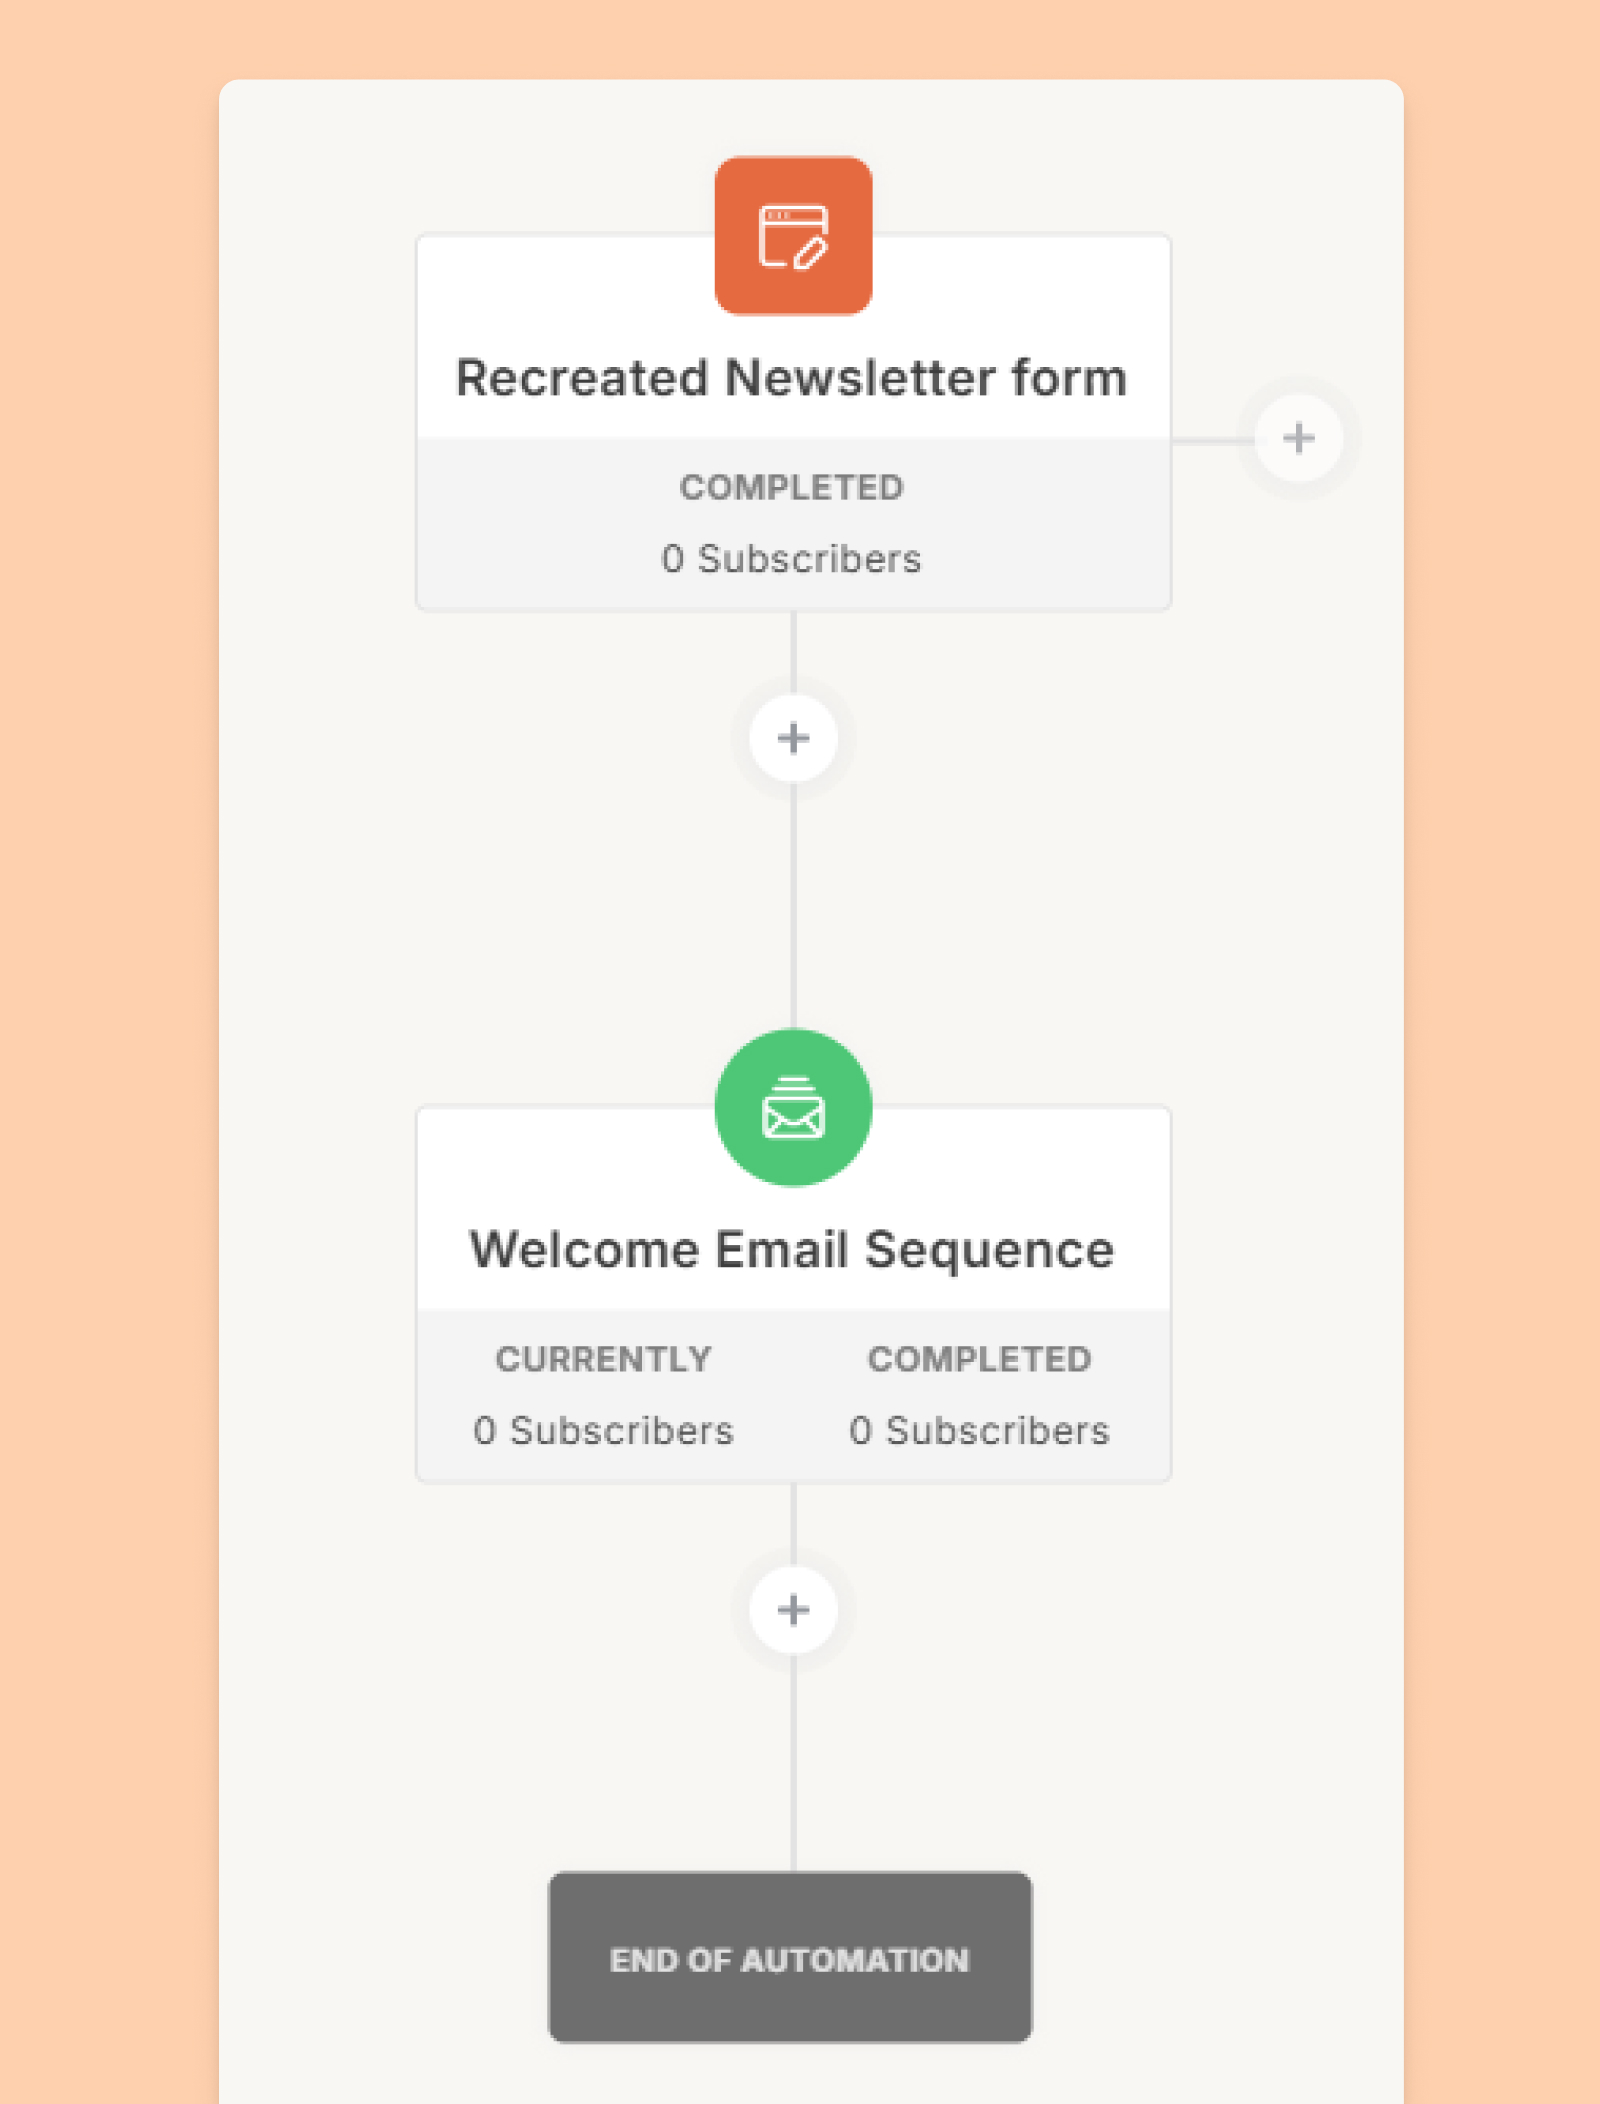Click the Recreated Newsletter form title text
The height and width of the screenshot is (2104, 1600).
coord(792,378)
